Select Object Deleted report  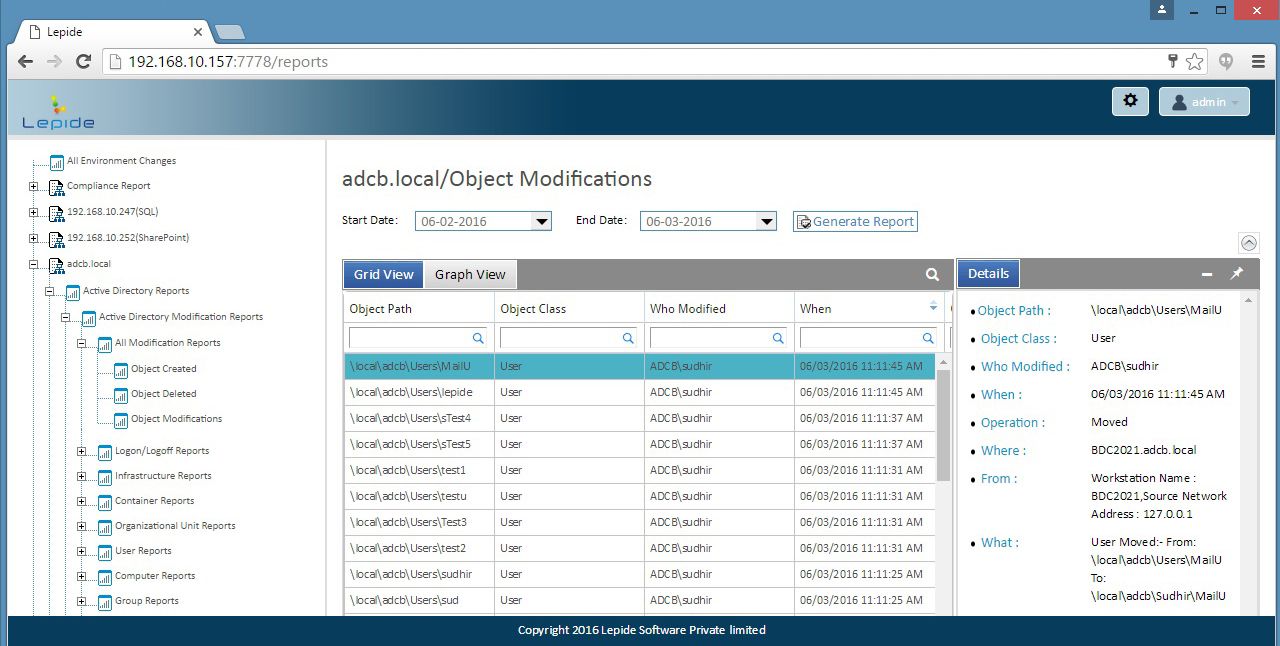pos(163,394)
